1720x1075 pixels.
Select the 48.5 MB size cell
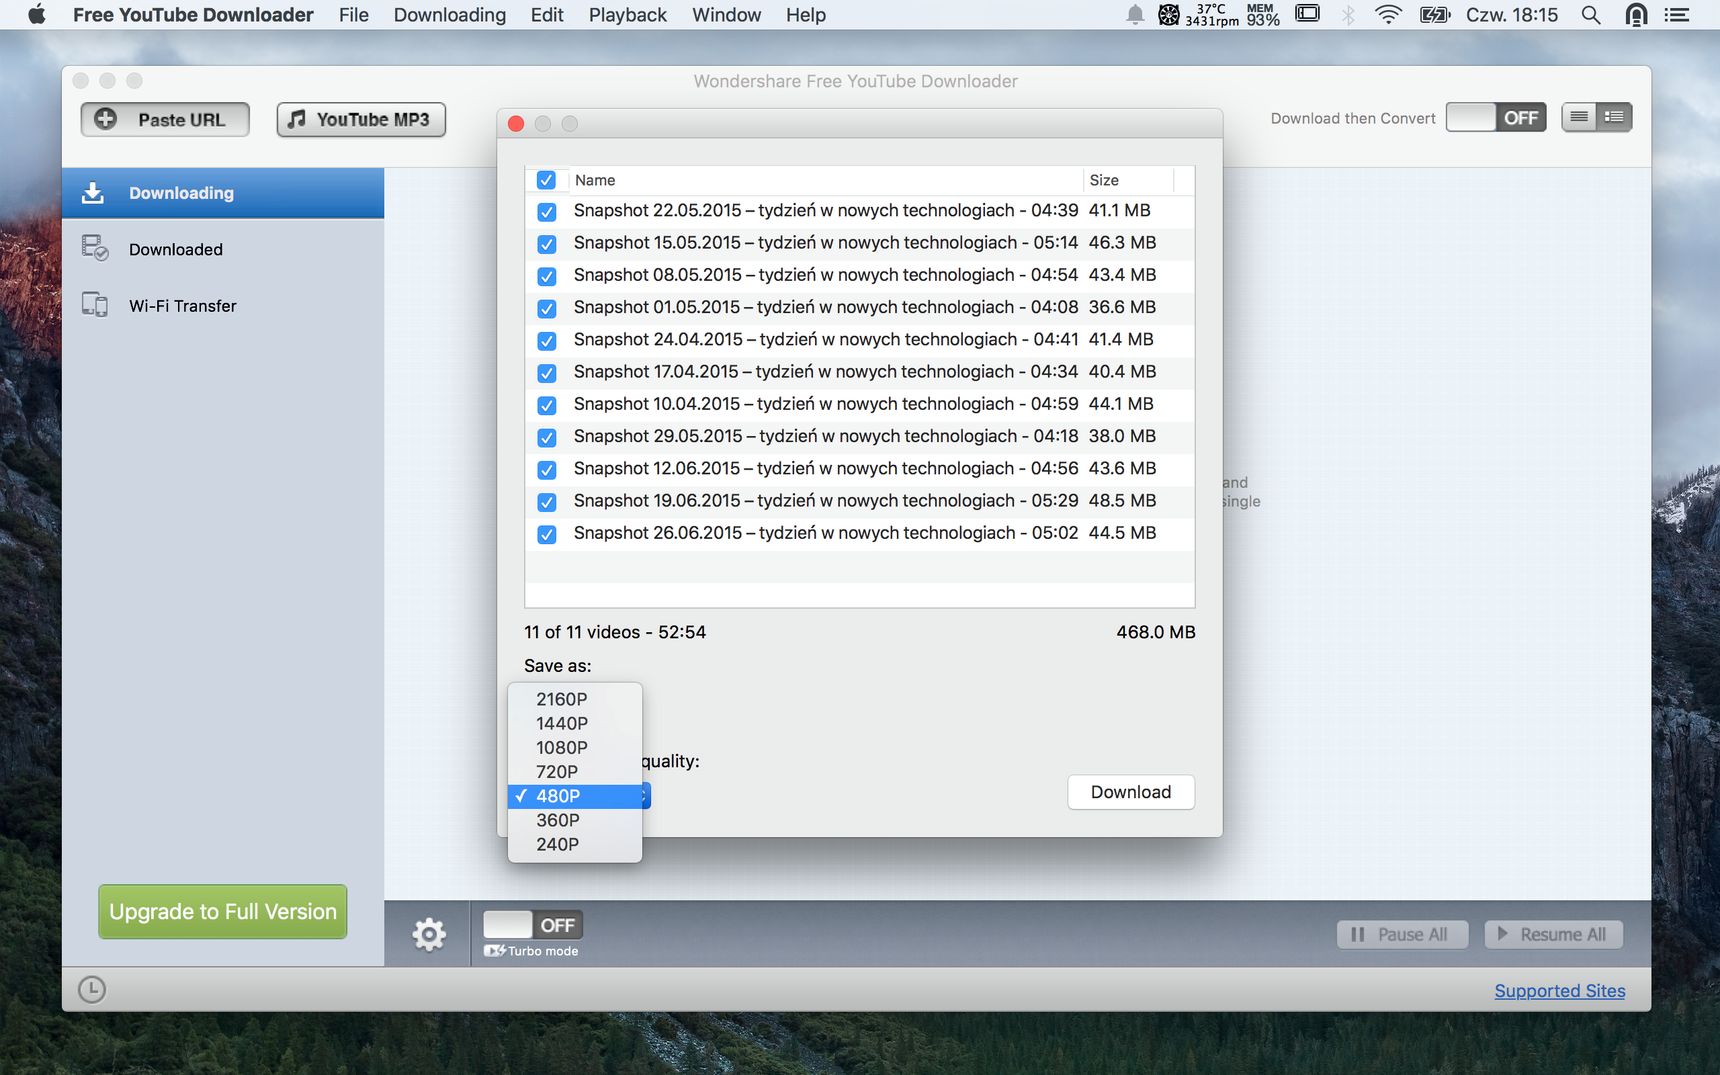click(x=1122, y=501)
